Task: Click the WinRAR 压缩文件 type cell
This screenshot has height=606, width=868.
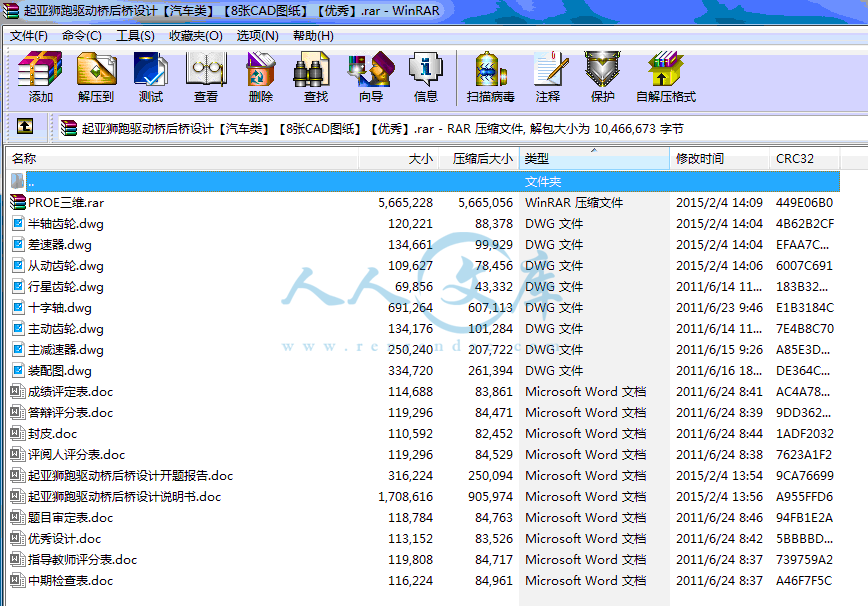Action: (574, 203)
